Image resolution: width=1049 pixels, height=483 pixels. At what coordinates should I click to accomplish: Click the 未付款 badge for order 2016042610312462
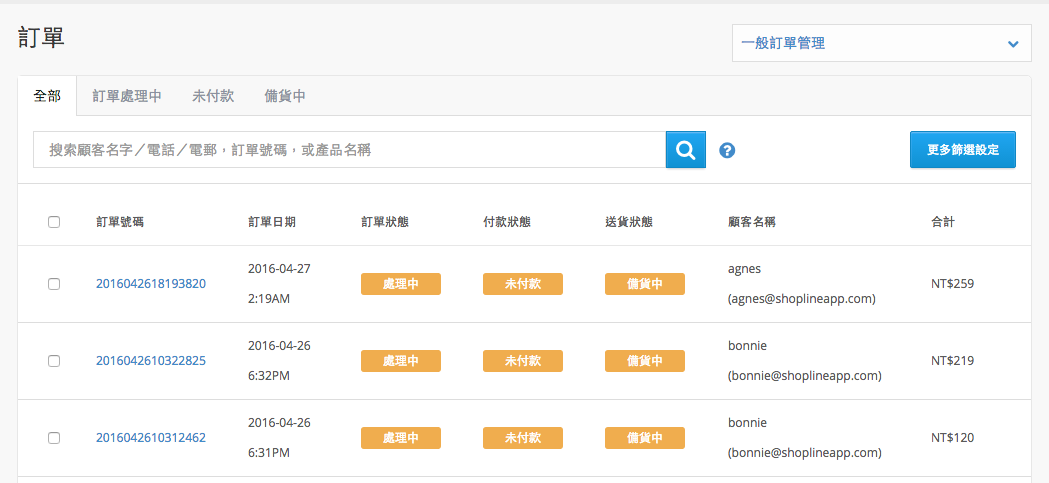pyautogui.click(x=522, y=438)
